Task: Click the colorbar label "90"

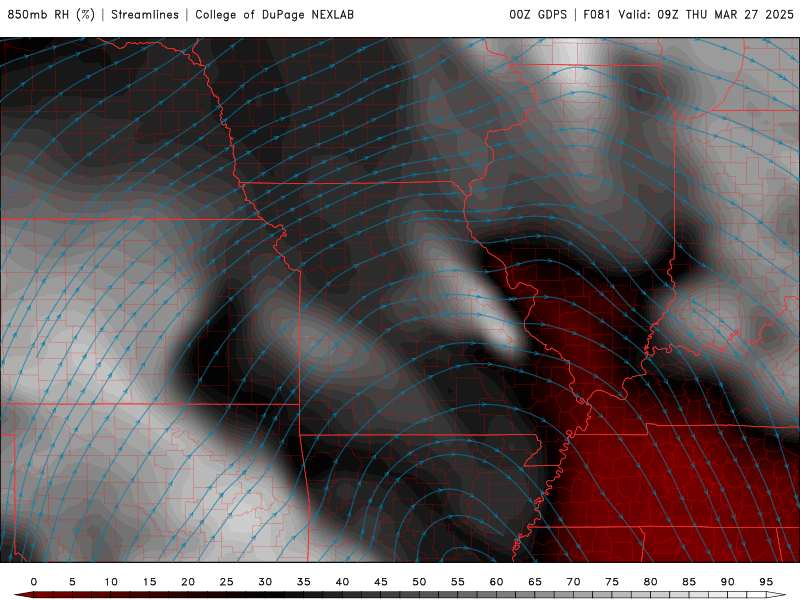Action: click(728, 582)
